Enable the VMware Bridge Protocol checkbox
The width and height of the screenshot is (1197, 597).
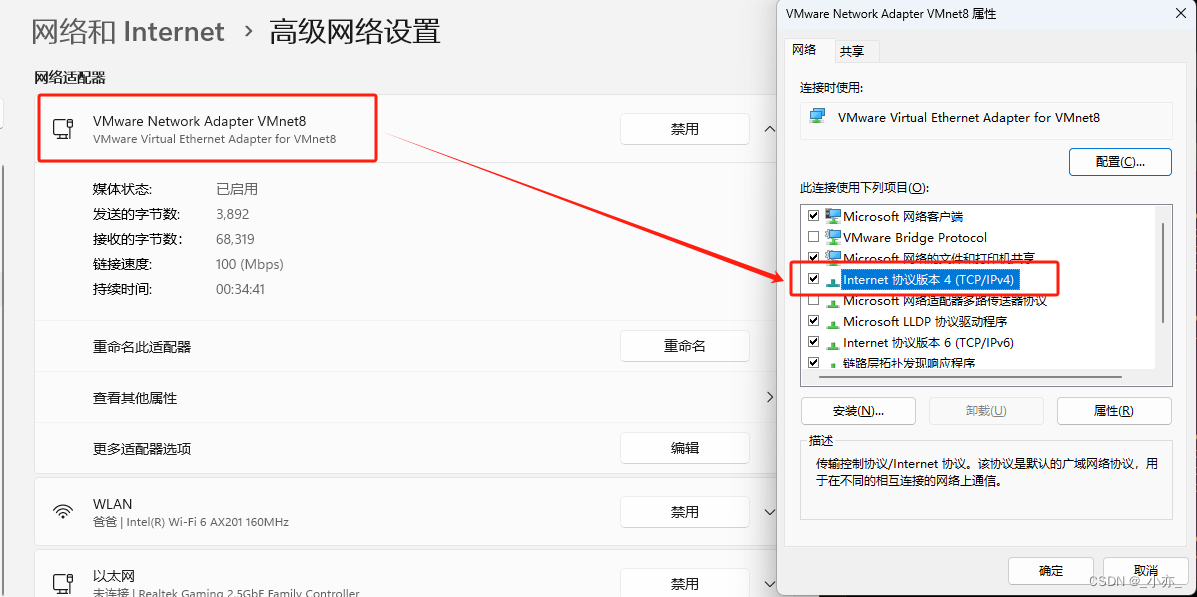tap(813, 237)
